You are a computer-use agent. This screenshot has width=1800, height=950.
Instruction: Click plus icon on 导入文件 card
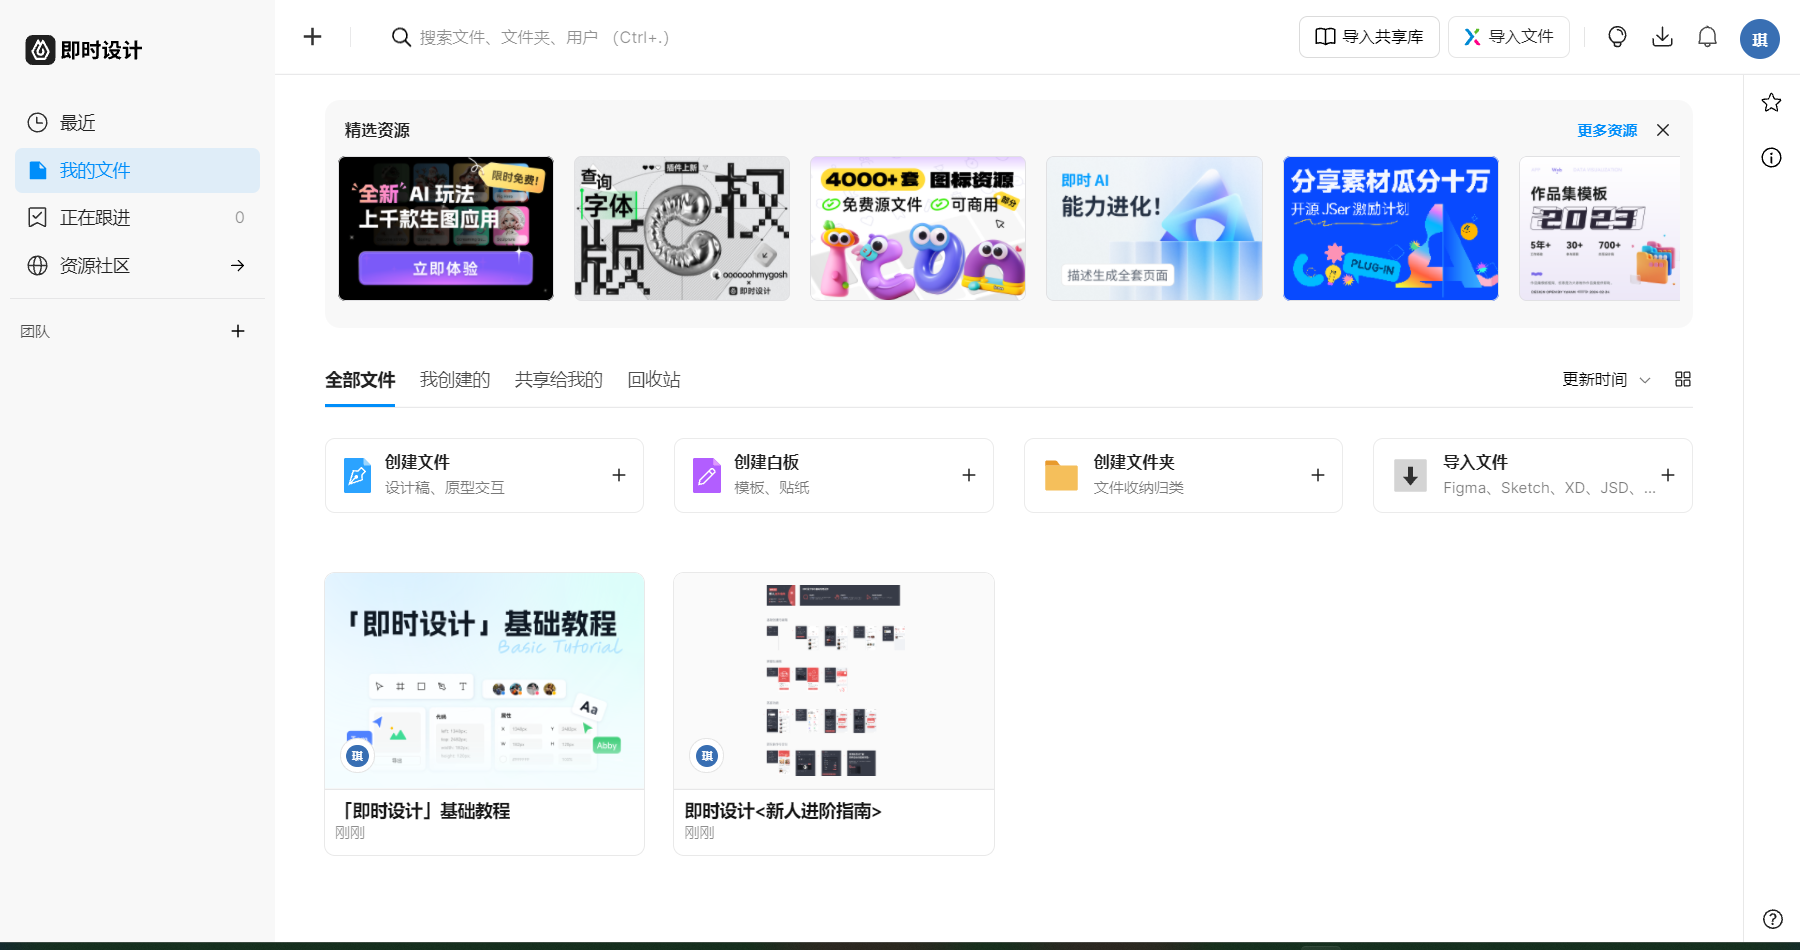(1667, 475)
